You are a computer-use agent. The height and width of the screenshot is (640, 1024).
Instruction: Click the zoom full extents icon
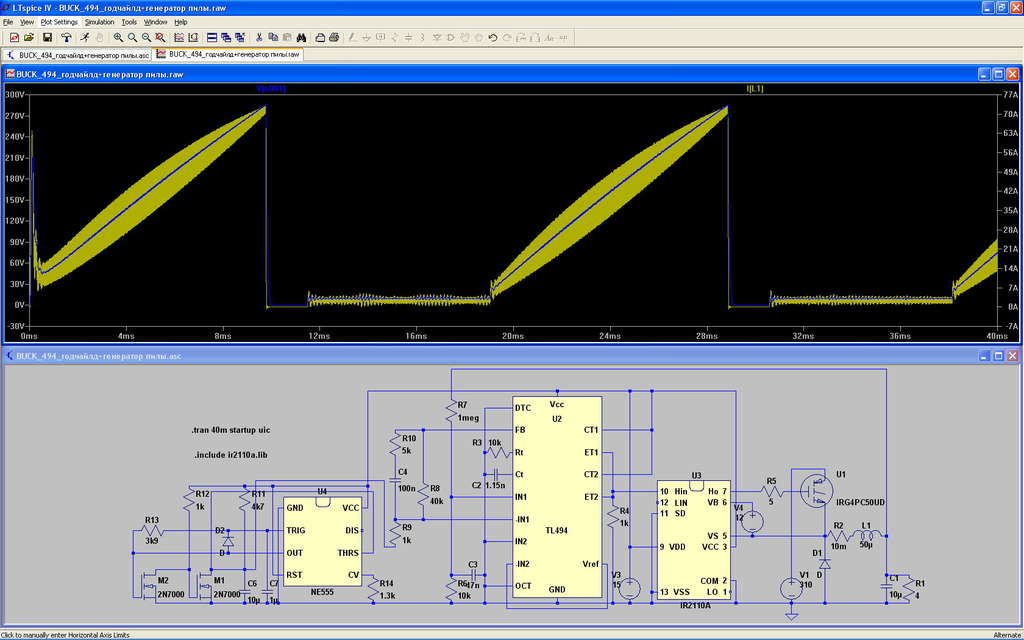tap(160, 37)
